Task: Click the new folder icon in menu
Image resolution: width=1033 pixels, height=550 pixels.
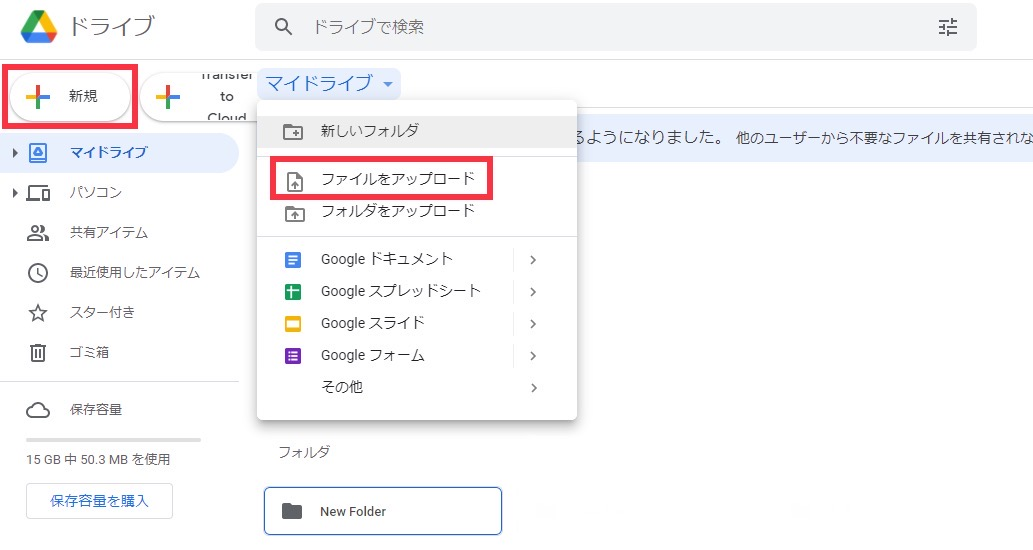Action: [293, 132]
